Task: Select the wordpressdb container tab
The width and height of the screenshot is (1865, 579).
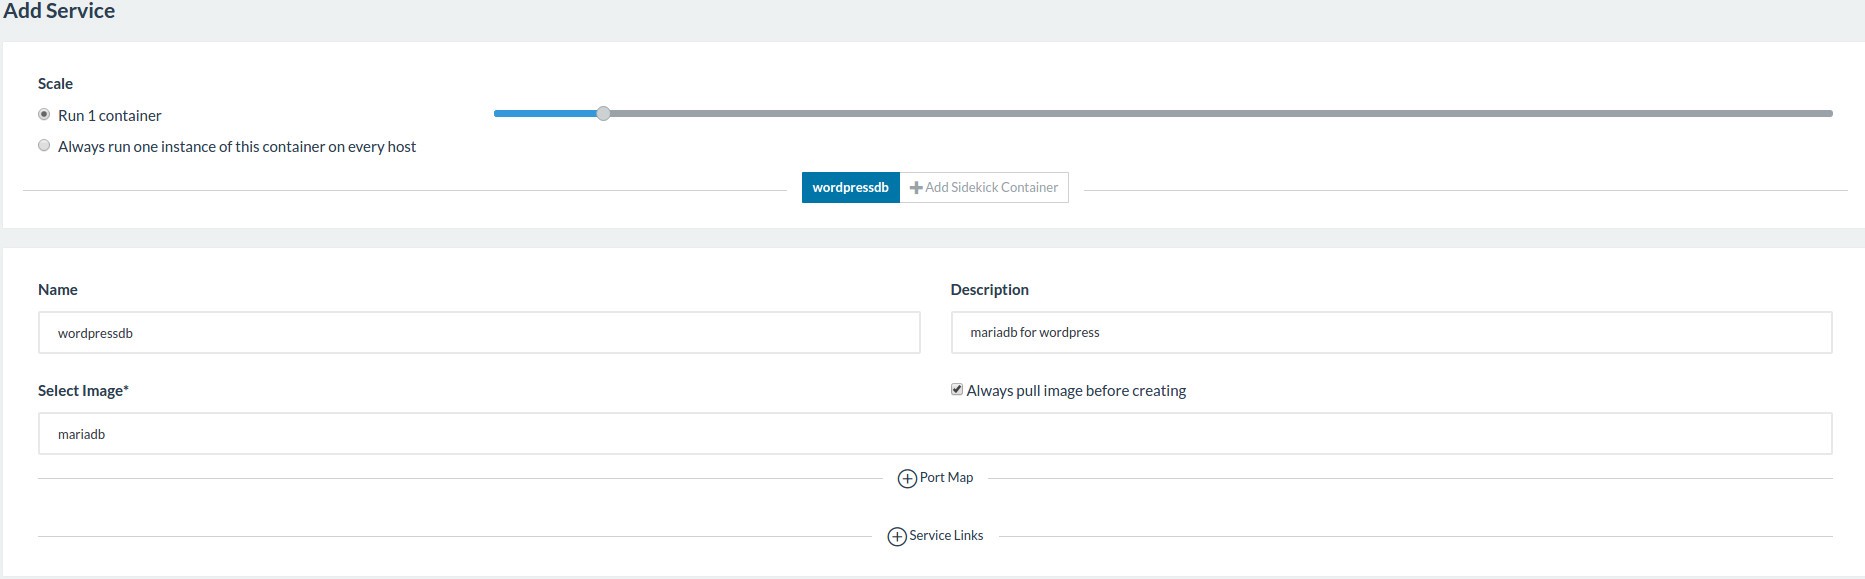Action: pyautogui.click(x=850, y=188)
